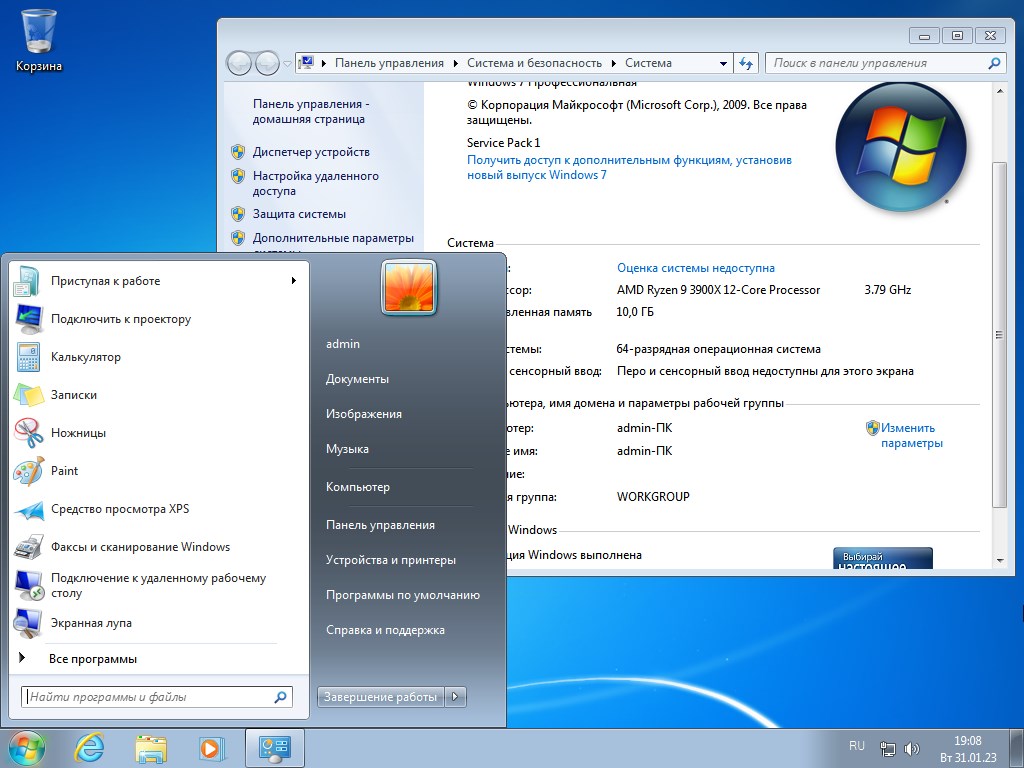
Task: Click the search magnifier in Control Panel
Action: click(x=994, y=63)
